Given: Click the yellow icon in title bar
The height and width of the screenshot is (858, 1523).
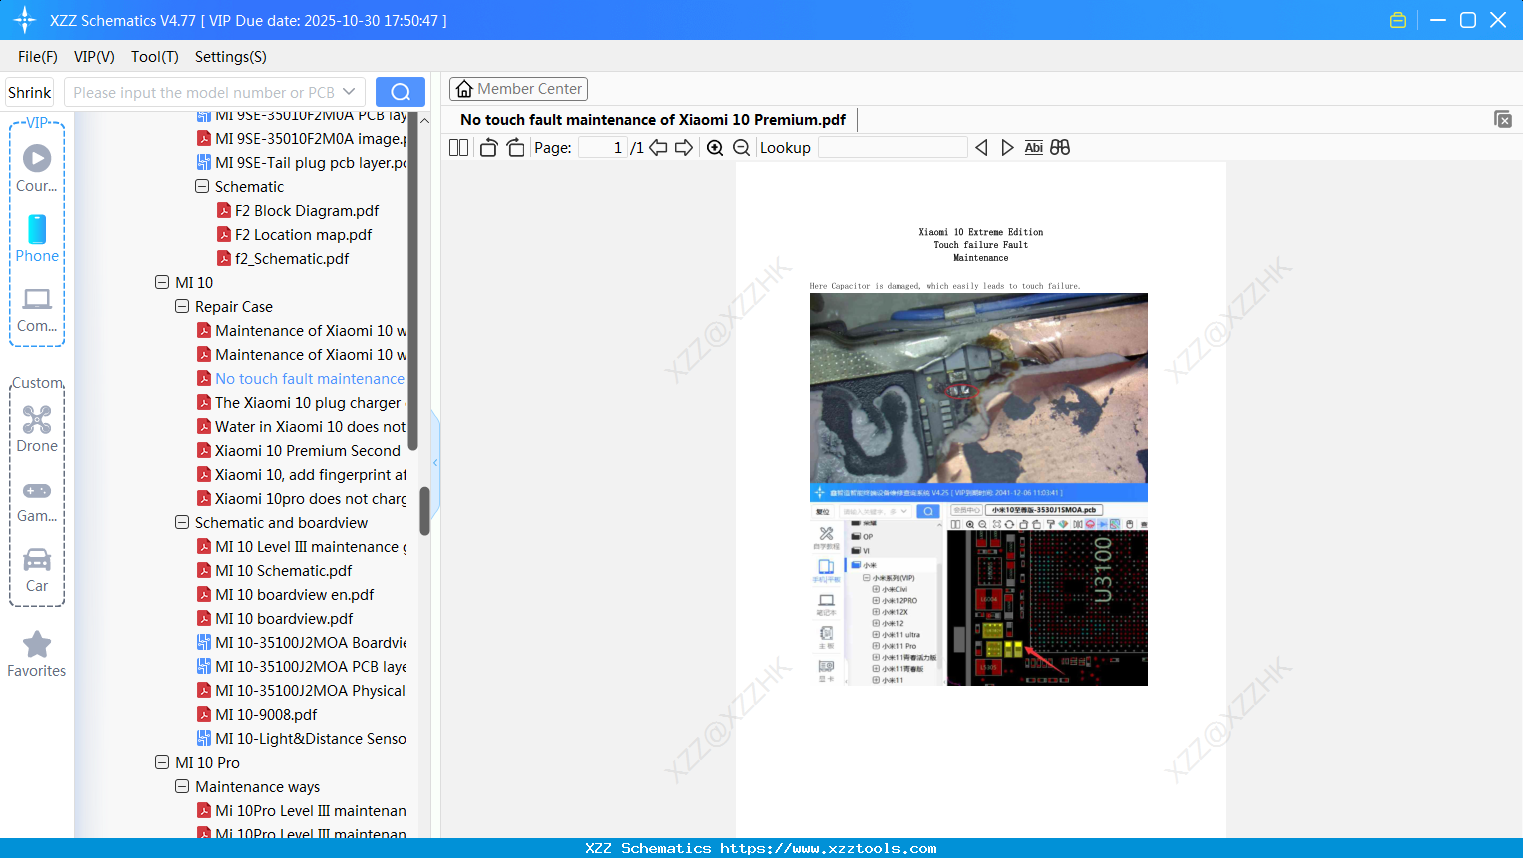Looking at the screenshot, I should 1398,20.
